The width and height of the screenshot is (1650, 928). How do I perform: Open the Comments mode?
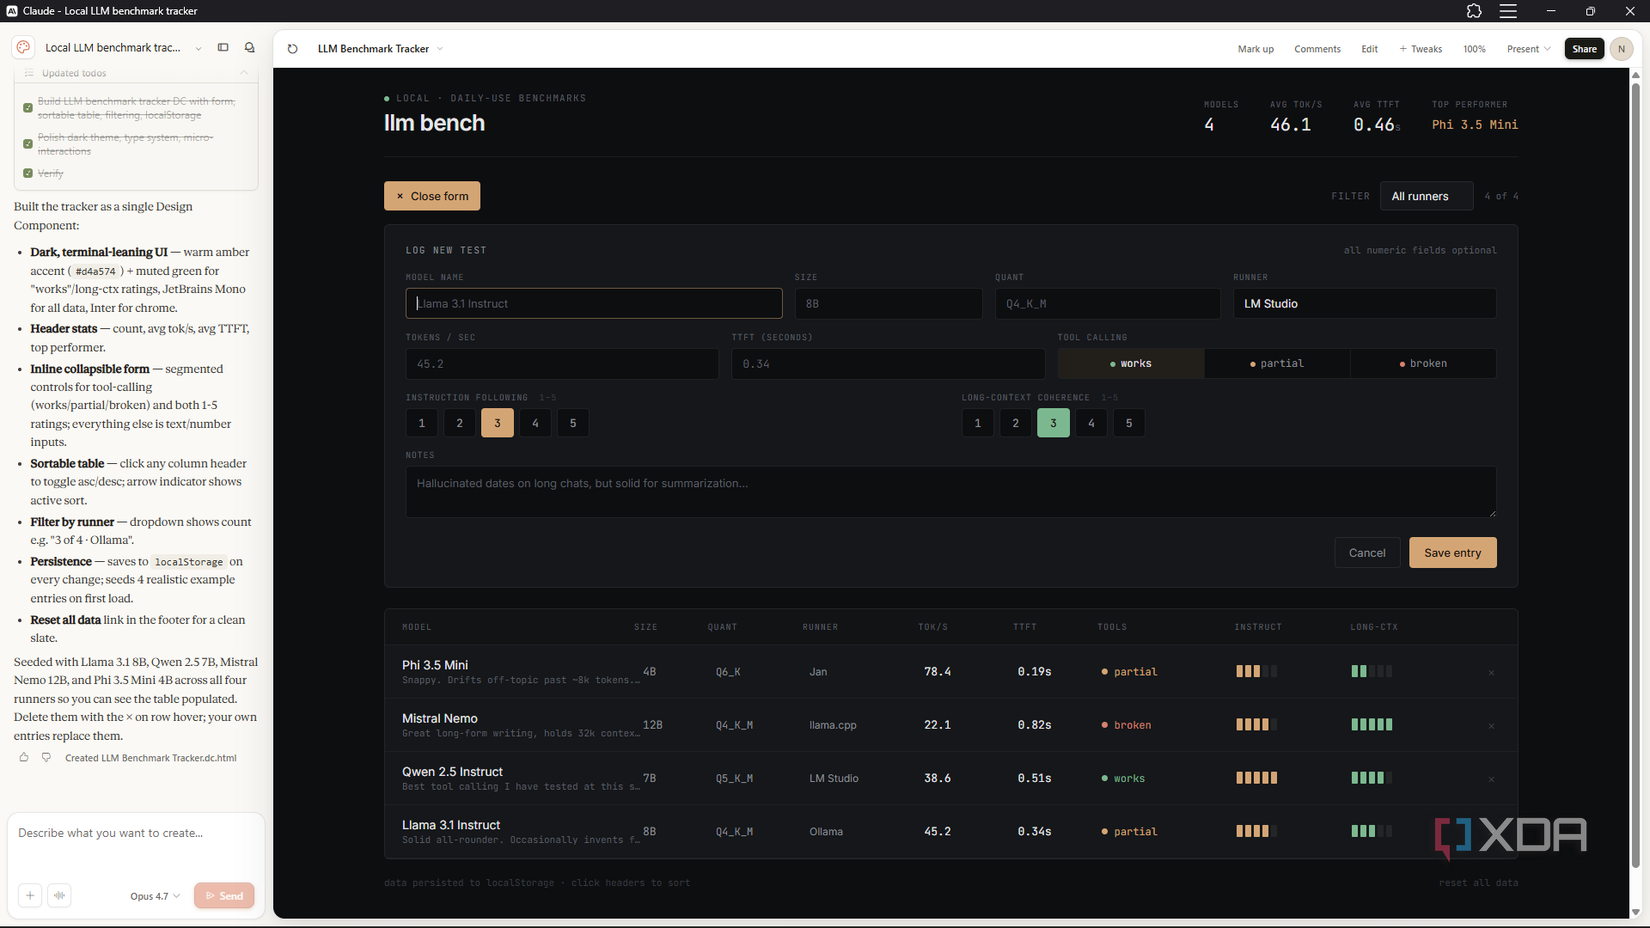coord(1317,49)
